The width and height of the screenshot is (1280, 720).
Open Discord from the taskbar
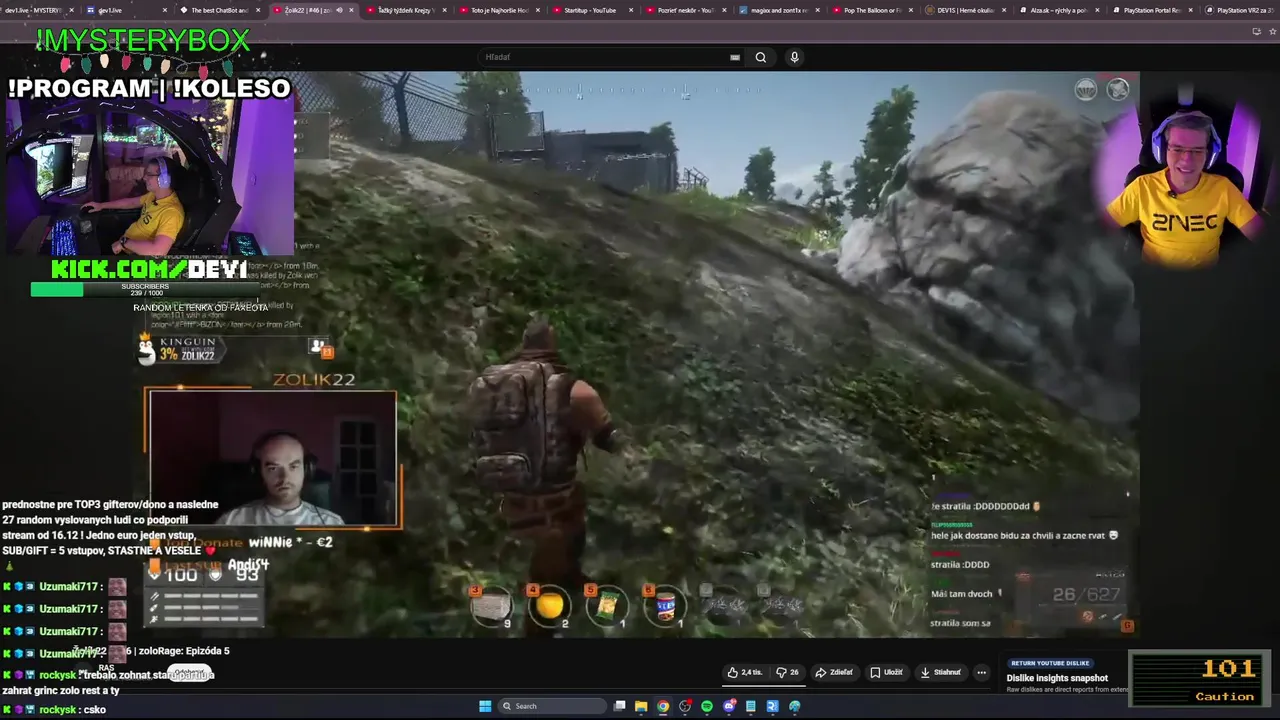coord(729,706)
